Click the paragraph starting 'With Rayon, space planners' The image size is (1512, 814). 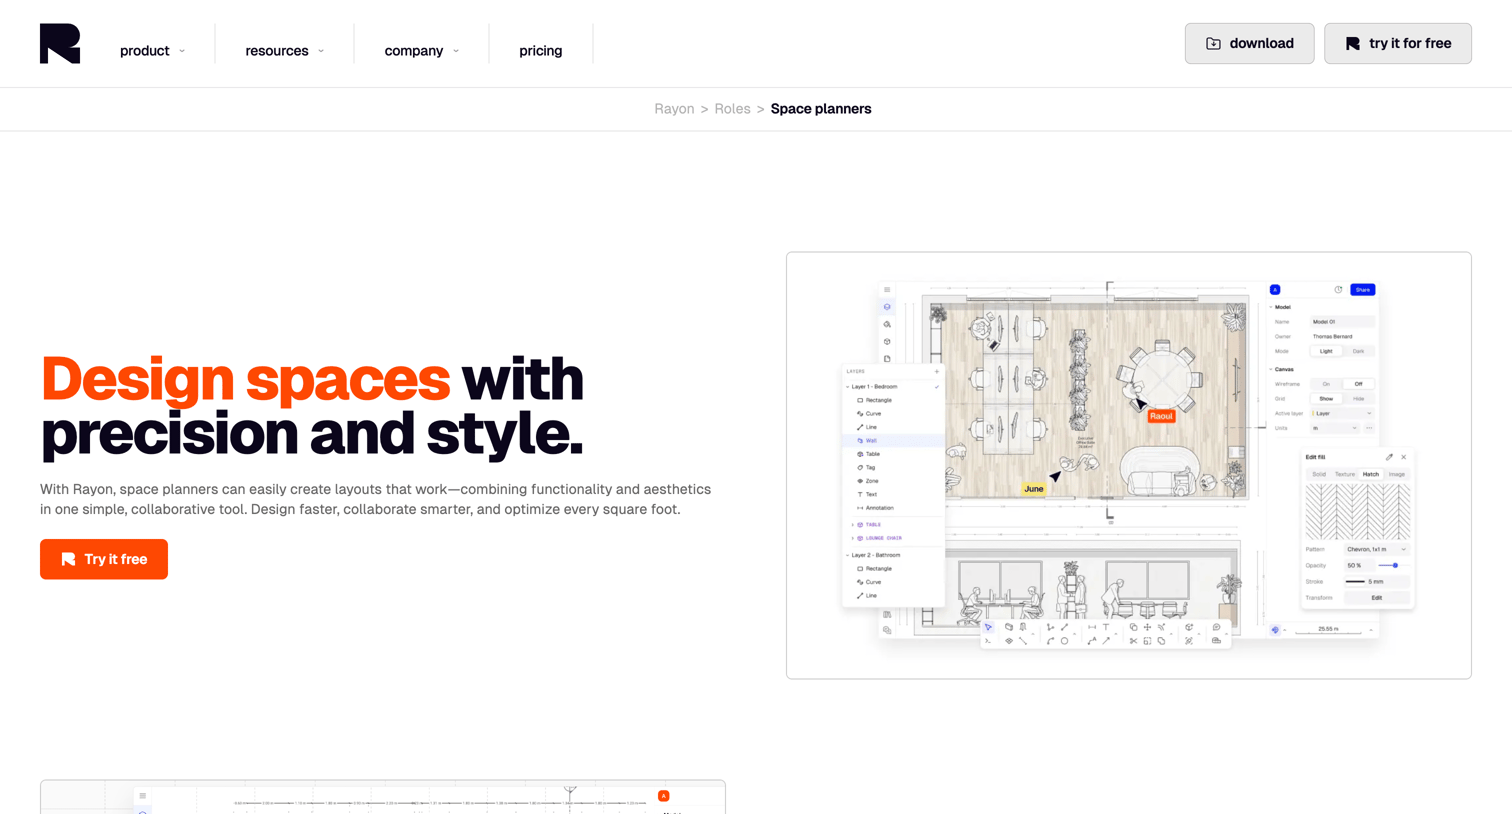(x=376, y=499)
